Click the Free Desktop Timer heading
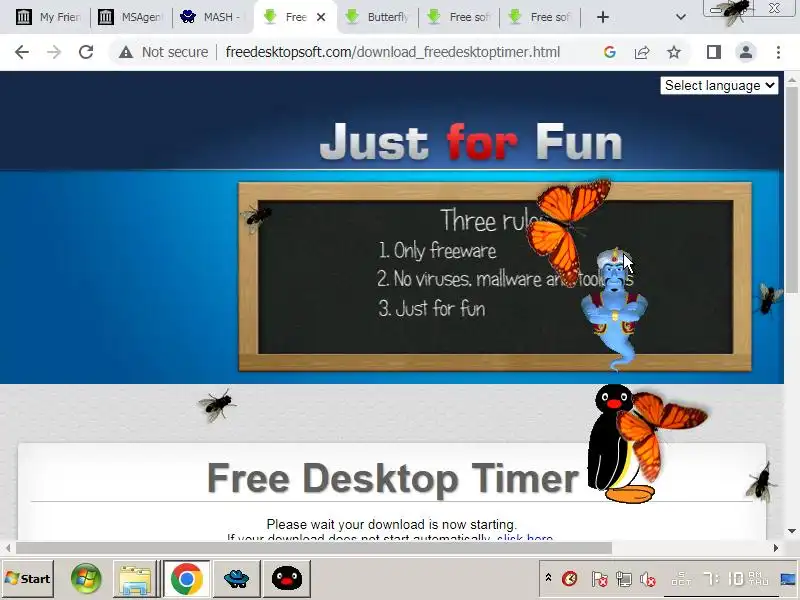The image size is (800, 600). pyautogui.click(x=393, y=479)
